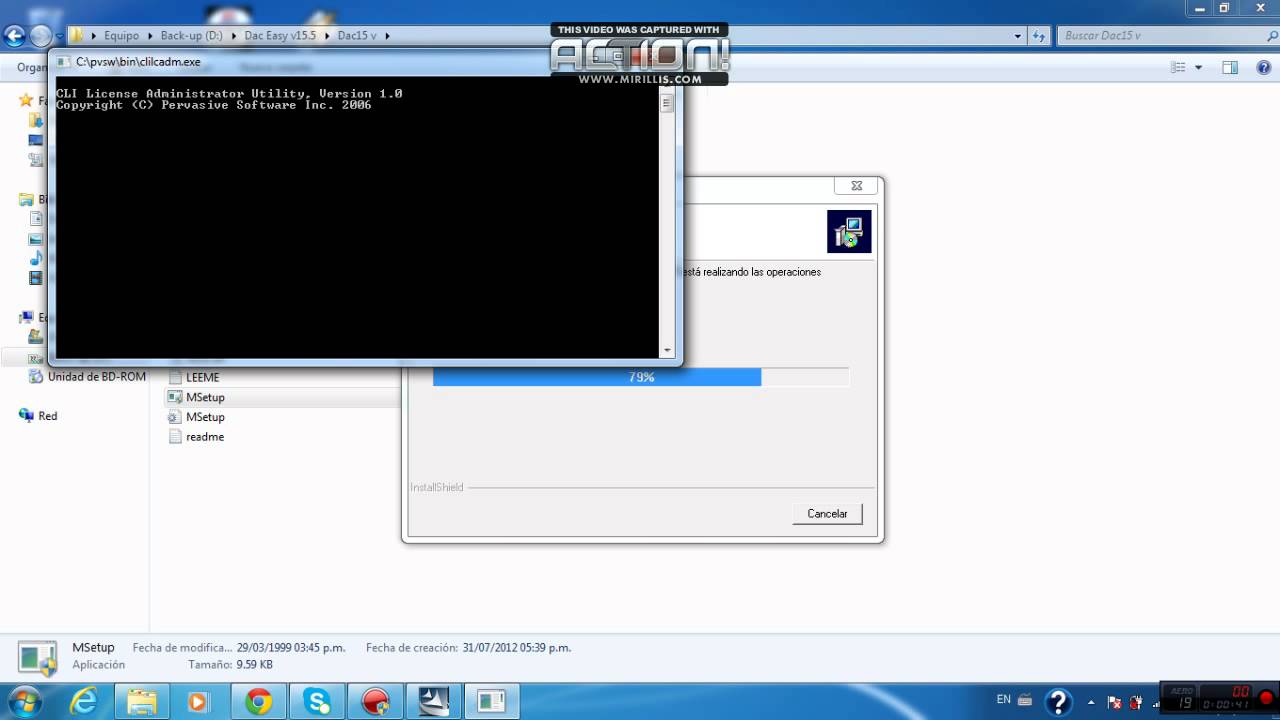Click the on-screen keyboard tray icon
The image size is (1280, 720).
tap(1024, 700)
